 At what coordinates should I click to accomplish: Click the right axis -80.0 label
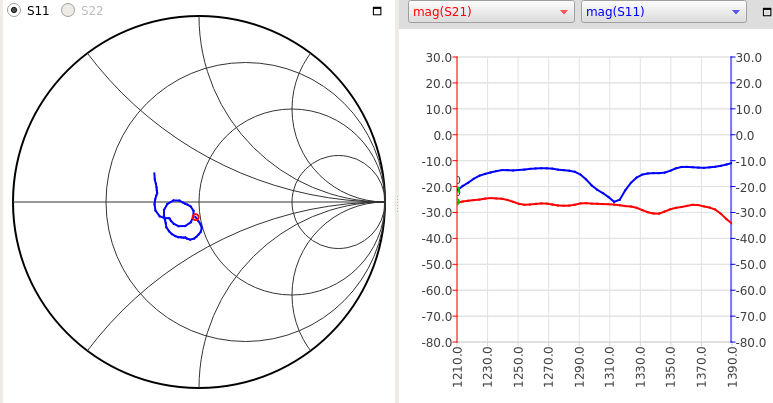(749, 342)
